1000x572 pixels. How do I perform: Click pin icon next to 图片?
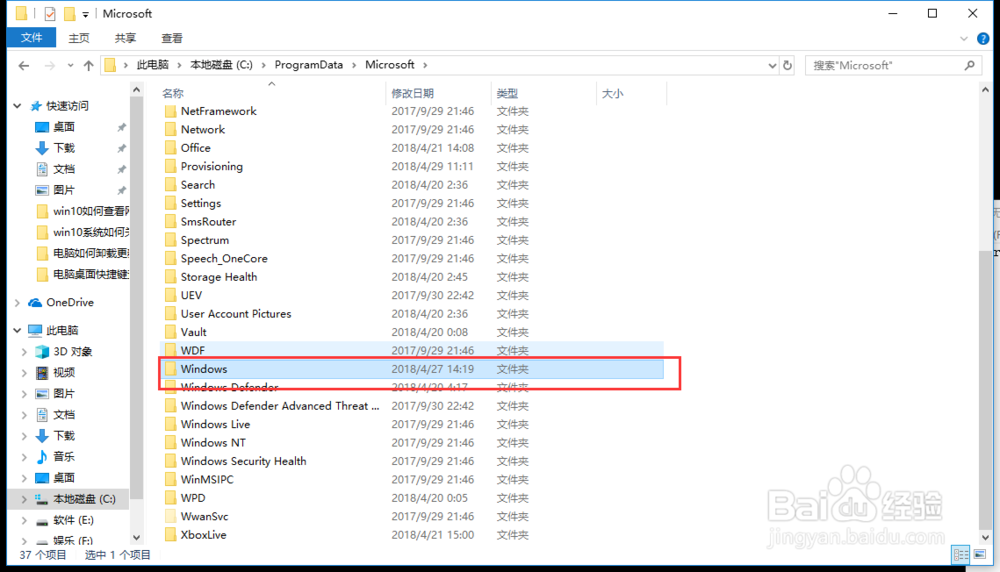(121, 191)
